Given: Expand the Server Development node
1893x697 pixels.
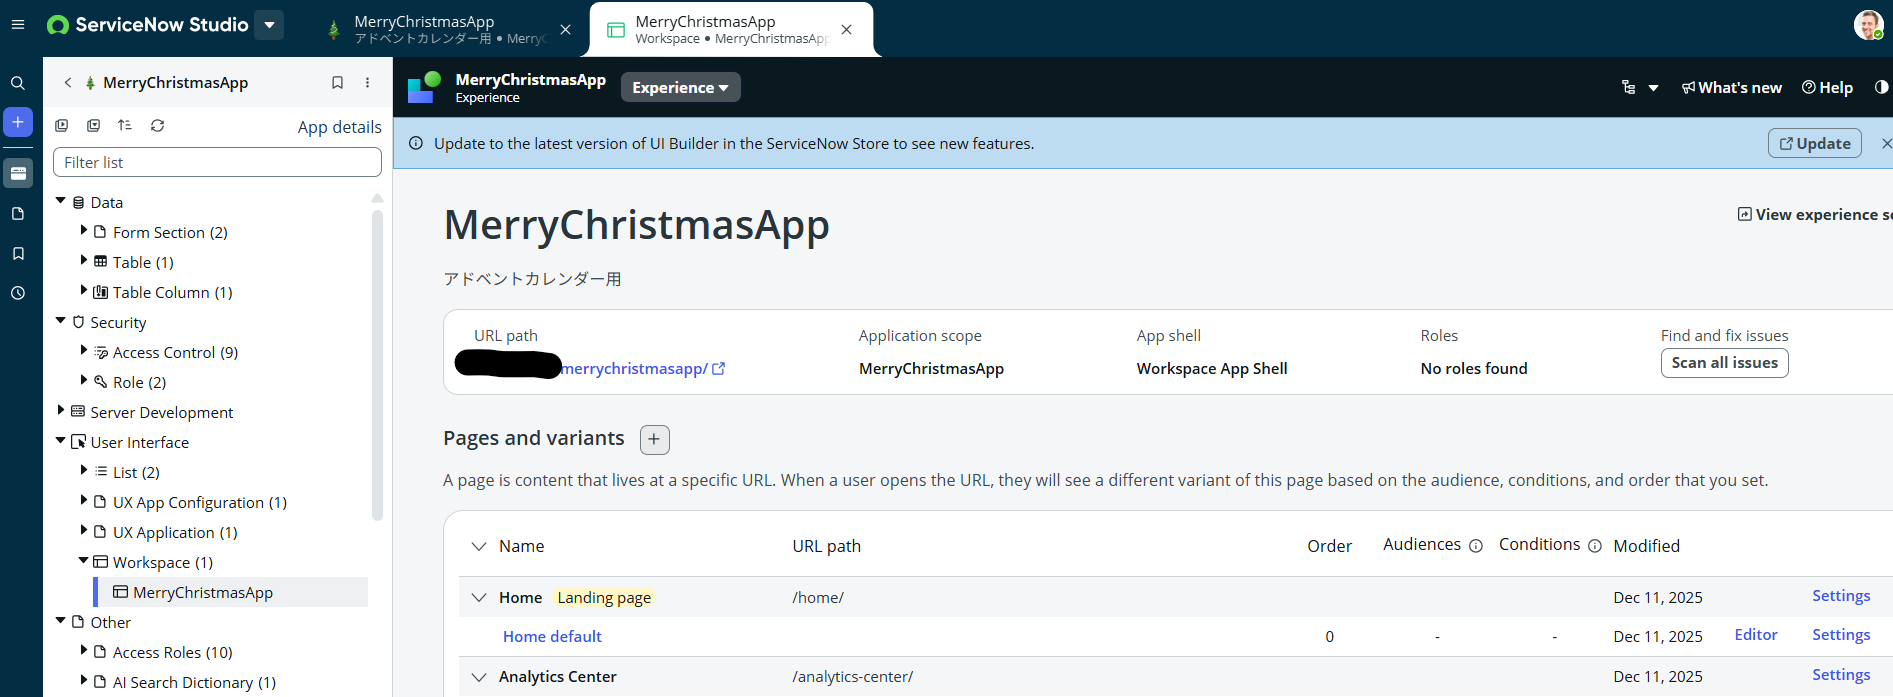Looking at the screenshot, I should coord(61,411).
